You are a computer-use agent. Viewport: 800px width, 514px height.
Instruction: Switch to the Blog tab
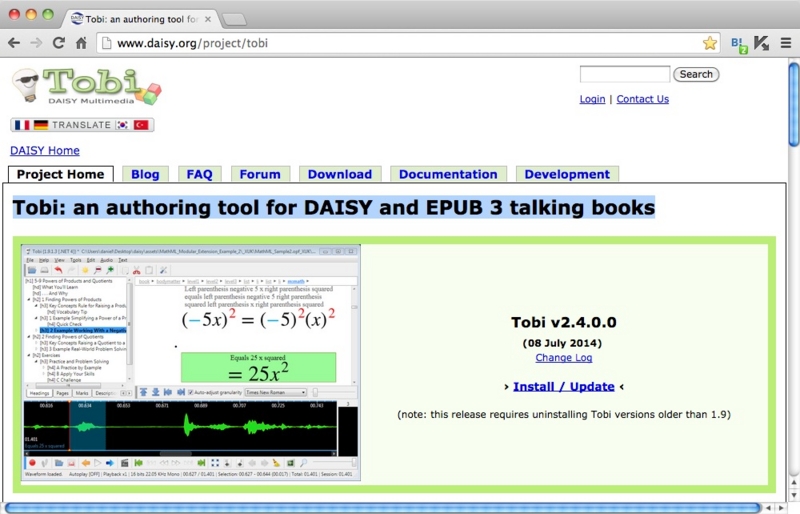point(145,174)
